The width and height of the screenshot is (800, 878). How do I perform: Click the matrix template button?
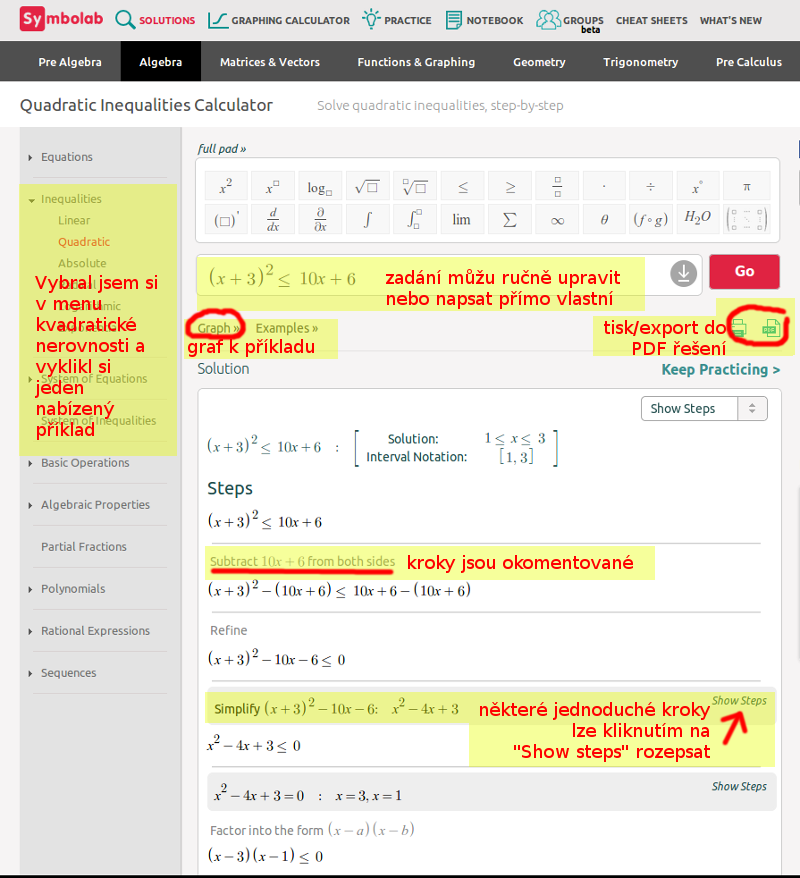[746, 219]
